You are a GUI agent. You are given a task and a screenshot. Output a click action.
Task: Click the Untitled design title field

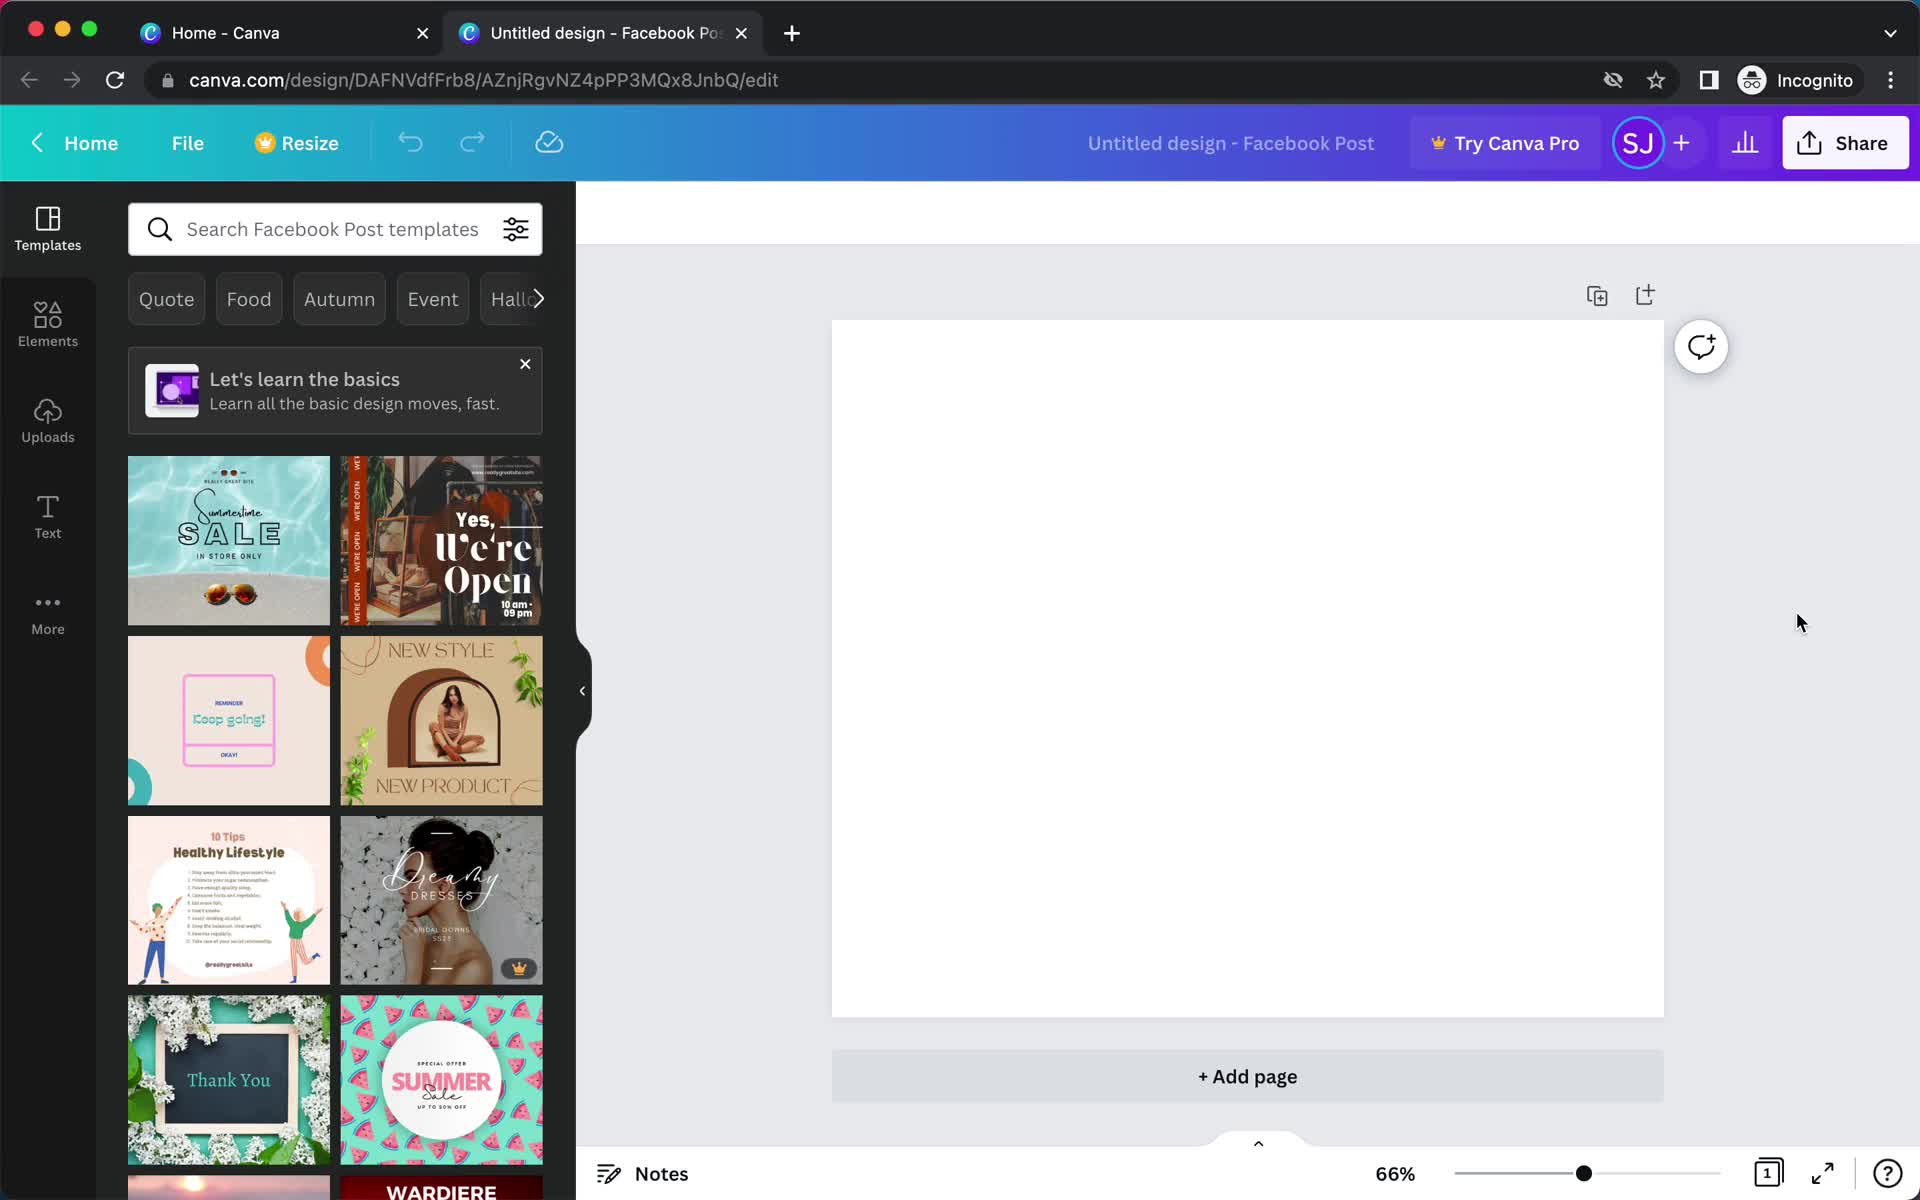[x=1231, y=143]
